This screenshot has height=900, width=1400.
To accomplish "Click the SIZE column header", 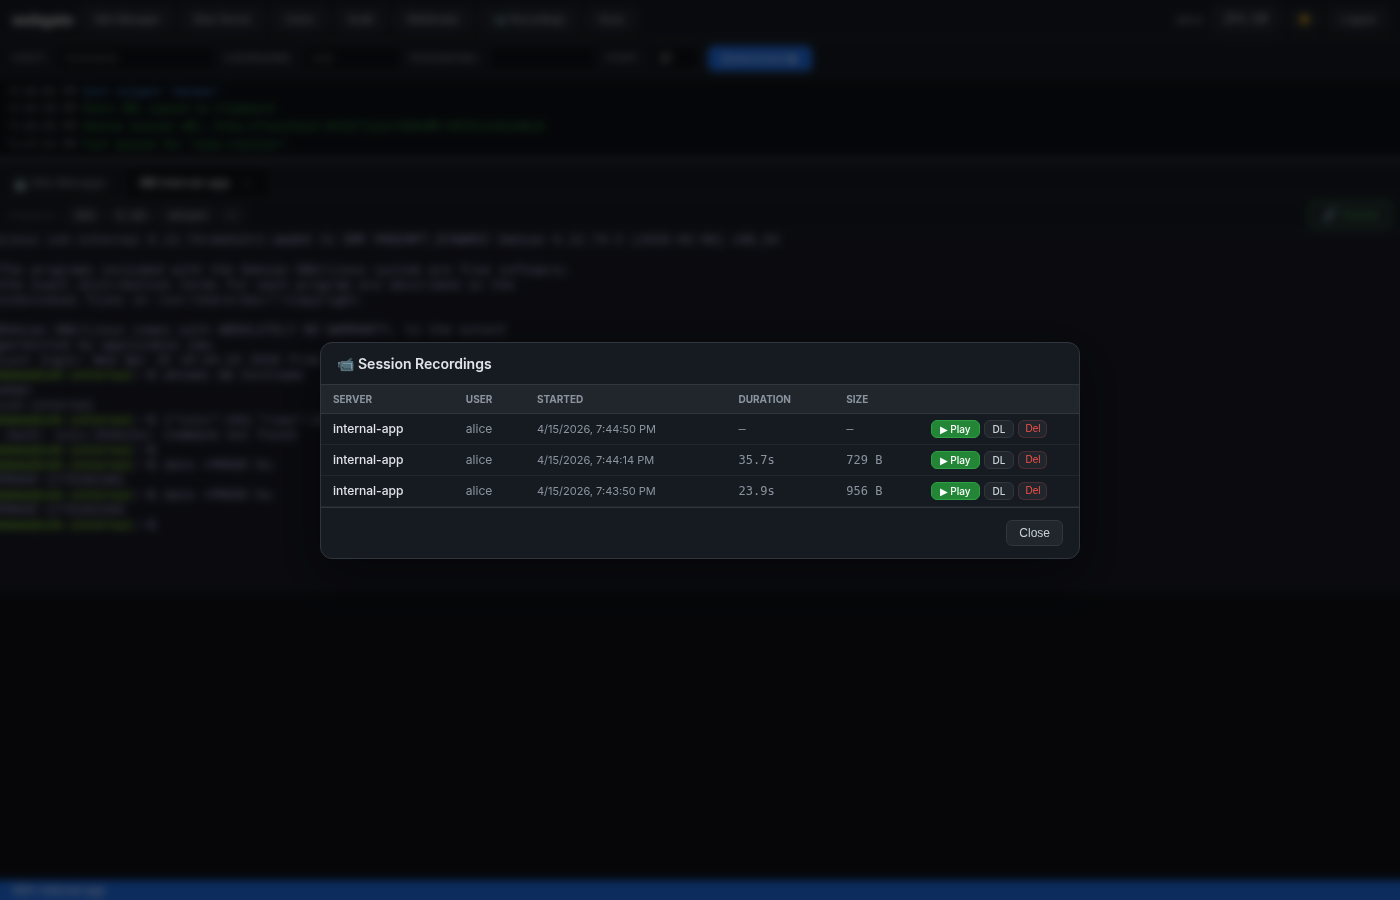I will click(857, 399).
